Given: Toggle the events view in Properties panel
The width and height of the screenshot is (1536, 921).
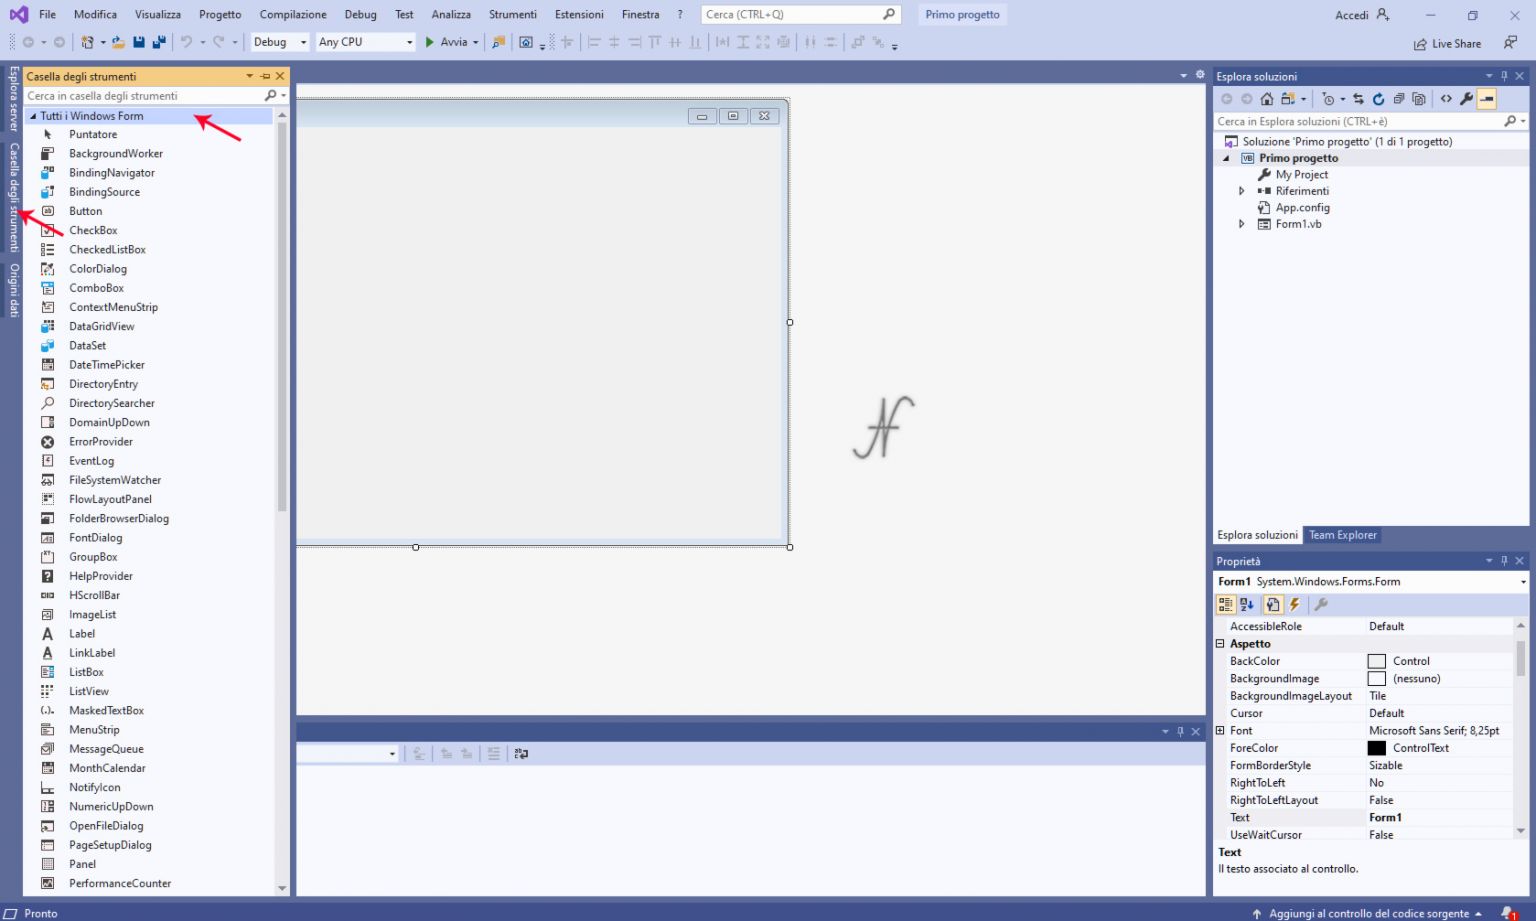Looking at the screenshot, I should (x=1295, y=604).
